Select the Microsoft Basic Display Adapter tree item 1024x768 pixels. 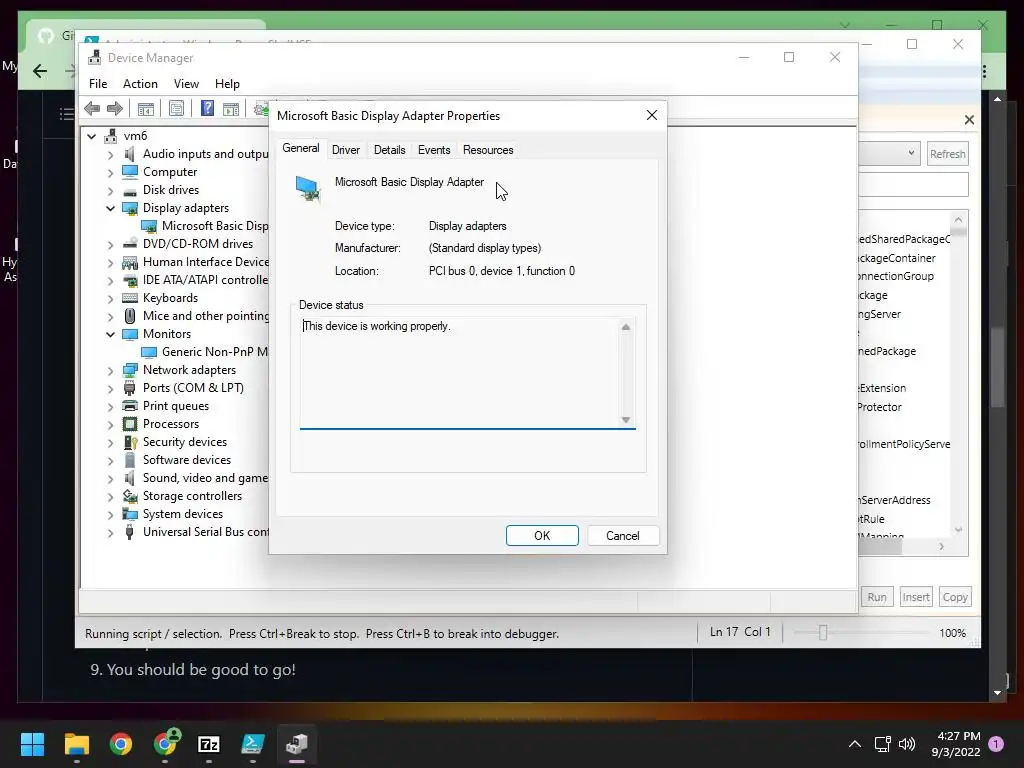(x=205, y=226)
